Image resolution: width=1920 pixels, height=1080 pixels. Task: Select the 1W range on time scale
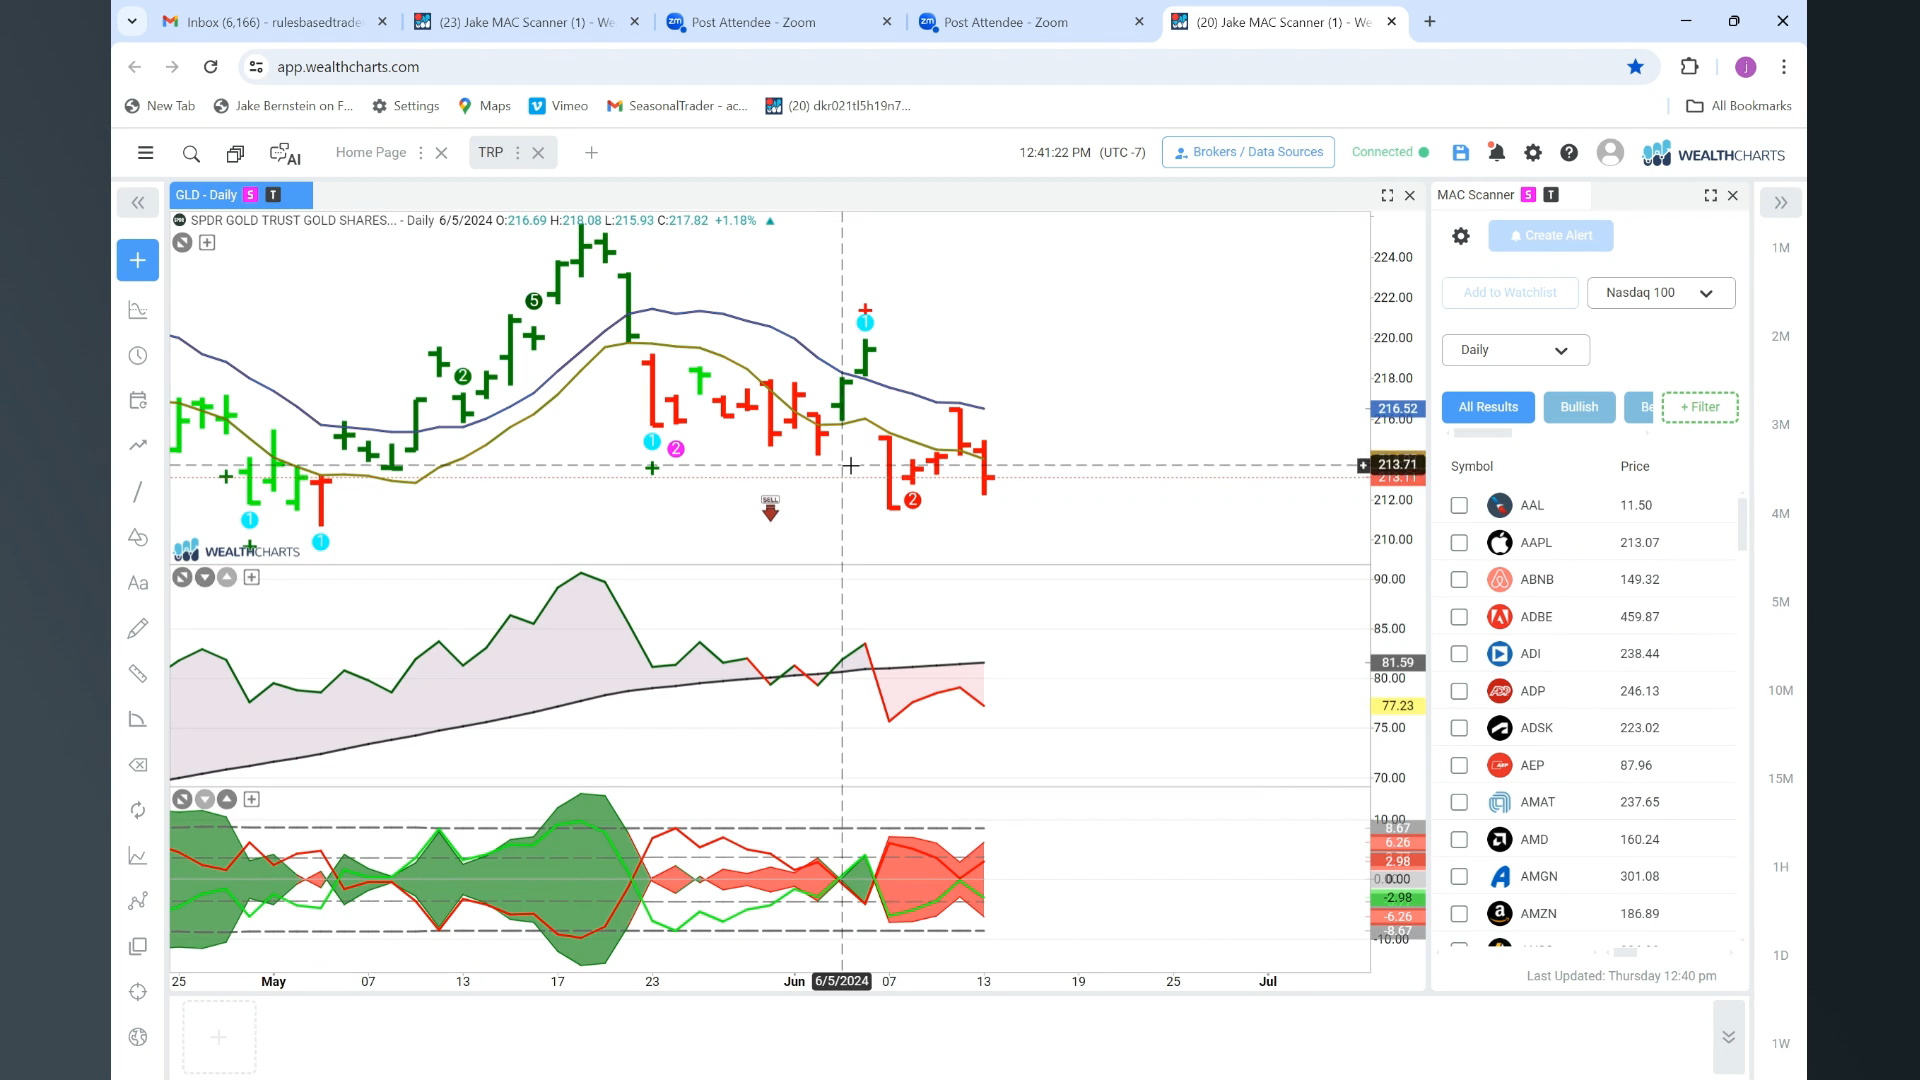1781,1044
